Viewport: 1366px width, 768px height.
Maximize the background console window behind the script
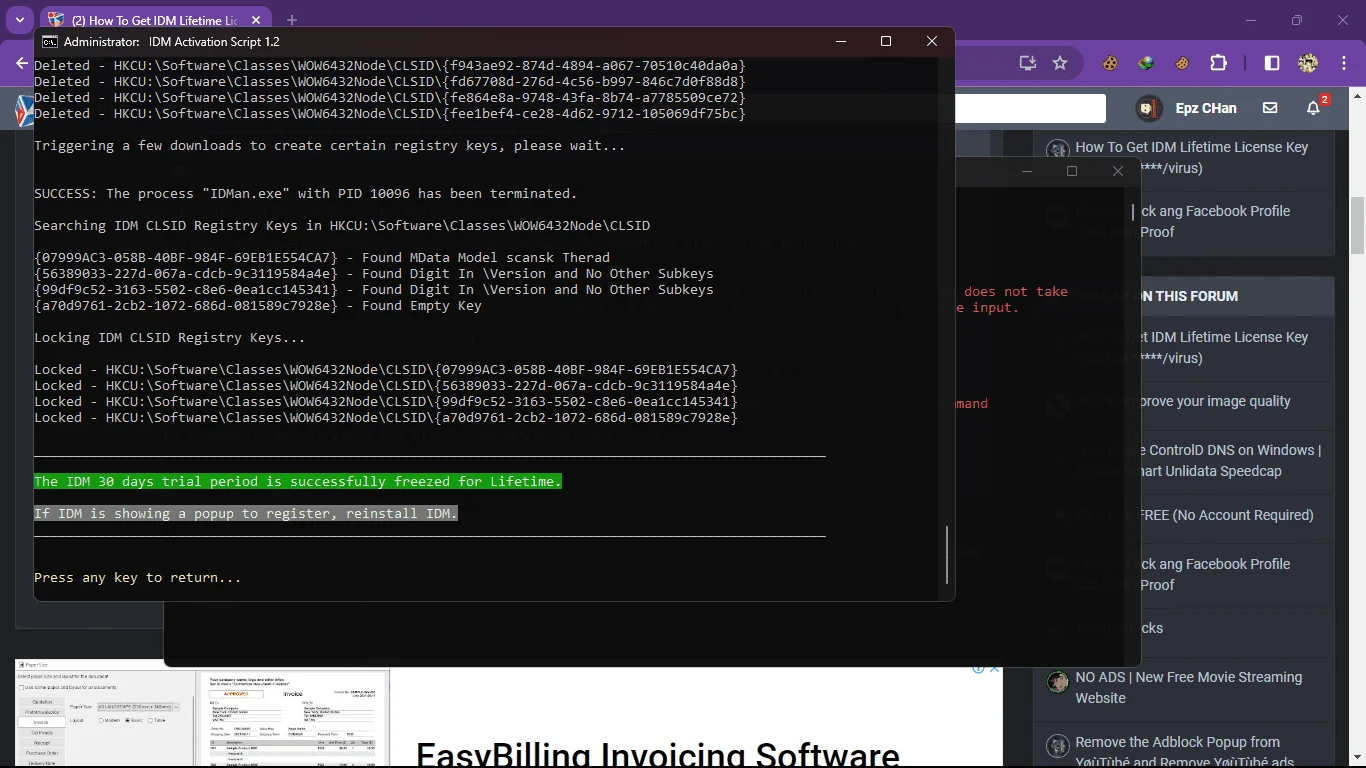pos(1072,171)
